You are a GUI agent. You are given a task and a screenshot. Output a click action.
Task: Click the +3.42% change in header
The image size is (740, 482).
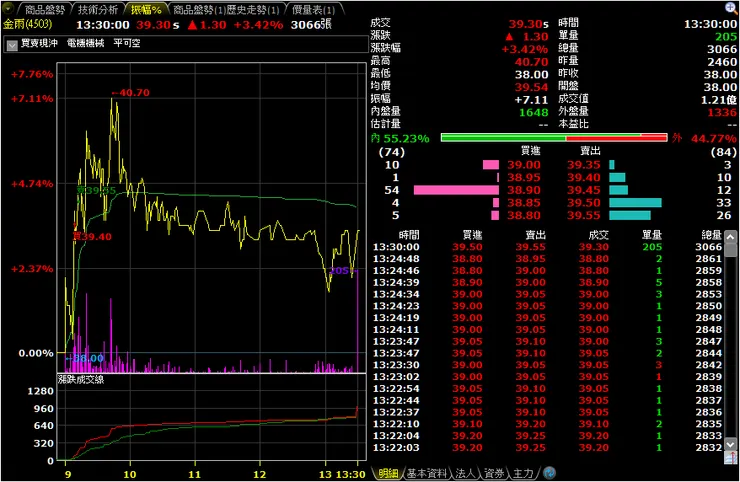pyautogui.click(x=259, y=25)
